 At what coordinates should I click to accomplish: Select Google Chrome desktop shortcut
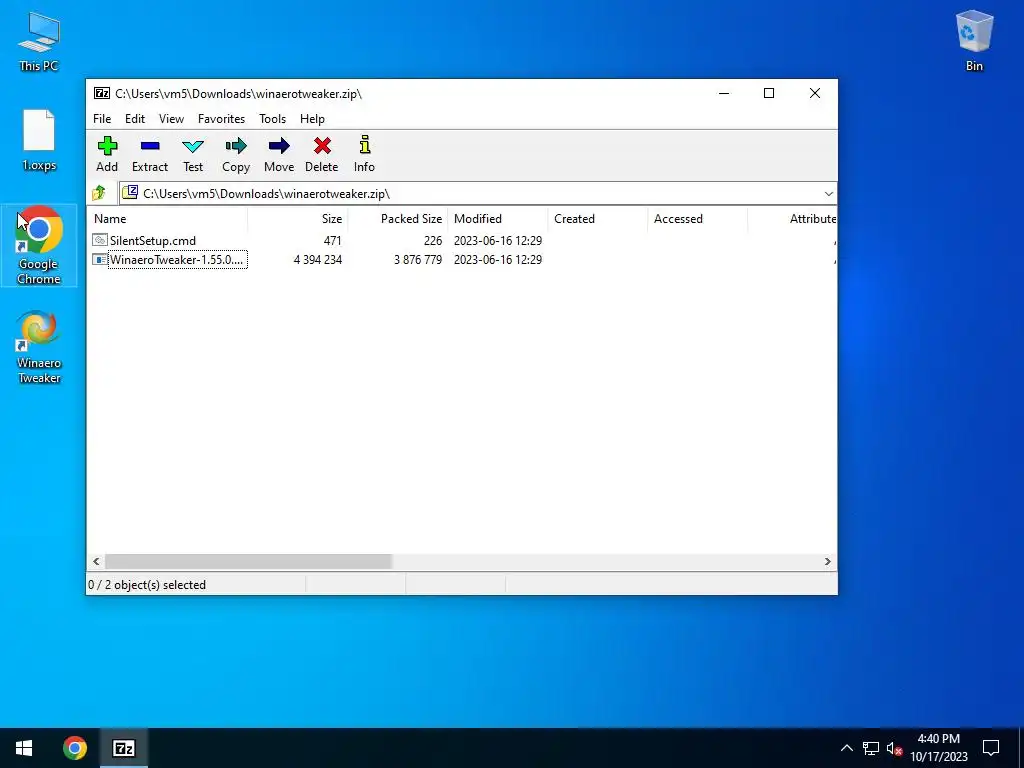coord(39,246)
